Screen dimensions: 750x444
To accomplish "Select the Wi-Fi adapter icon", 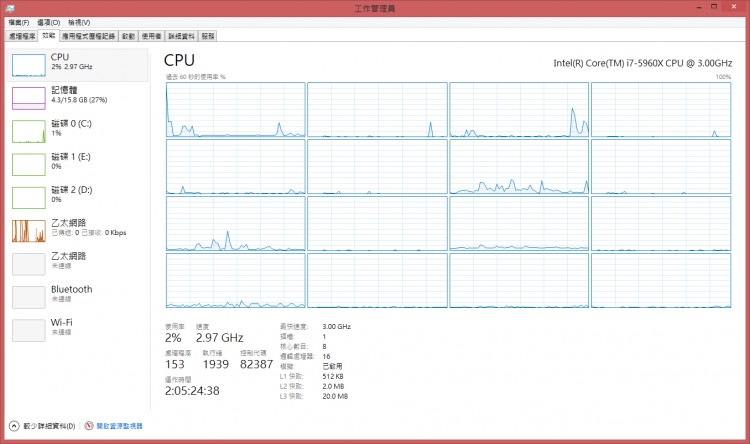I will click(x=28, y=329).
